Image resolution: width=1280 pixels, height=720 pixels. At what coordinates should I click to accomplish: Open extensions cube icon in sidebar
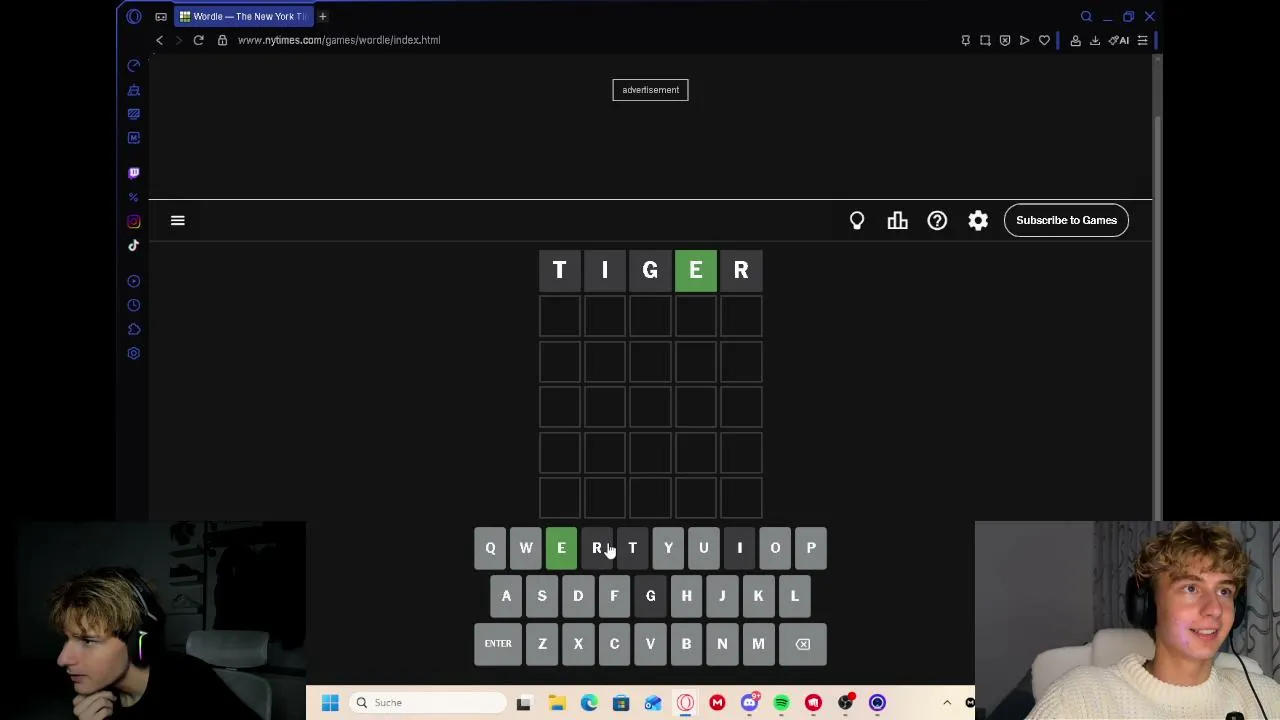[x=134, y=329]
